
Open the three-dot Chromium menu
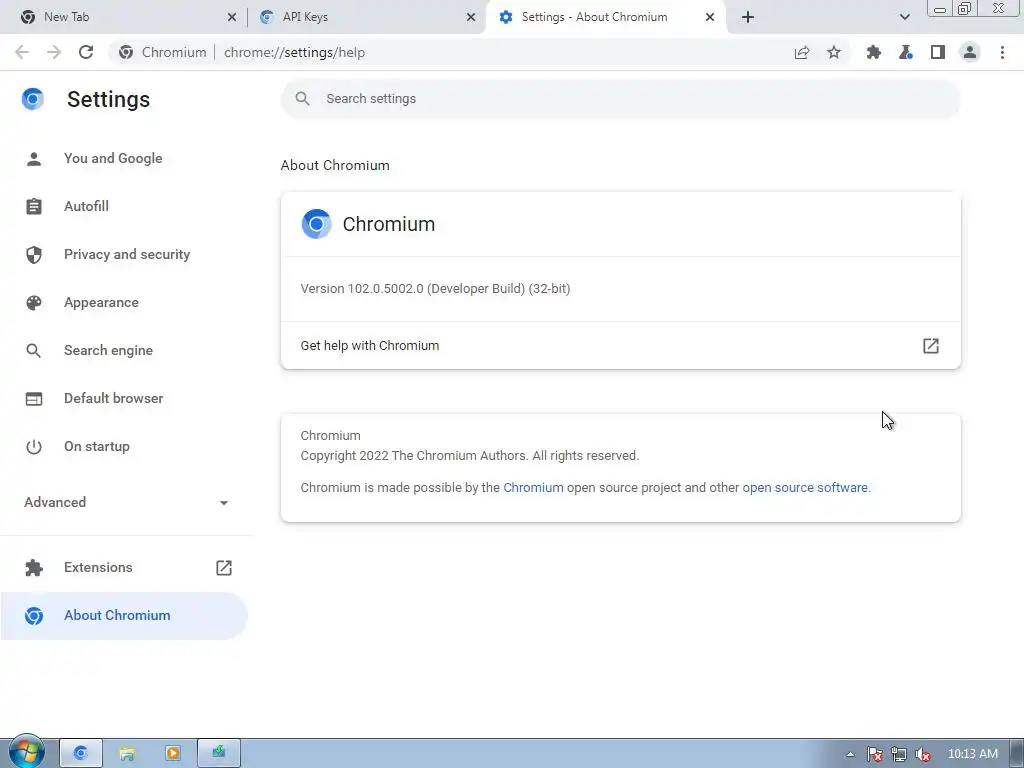tap(1002, 52)
